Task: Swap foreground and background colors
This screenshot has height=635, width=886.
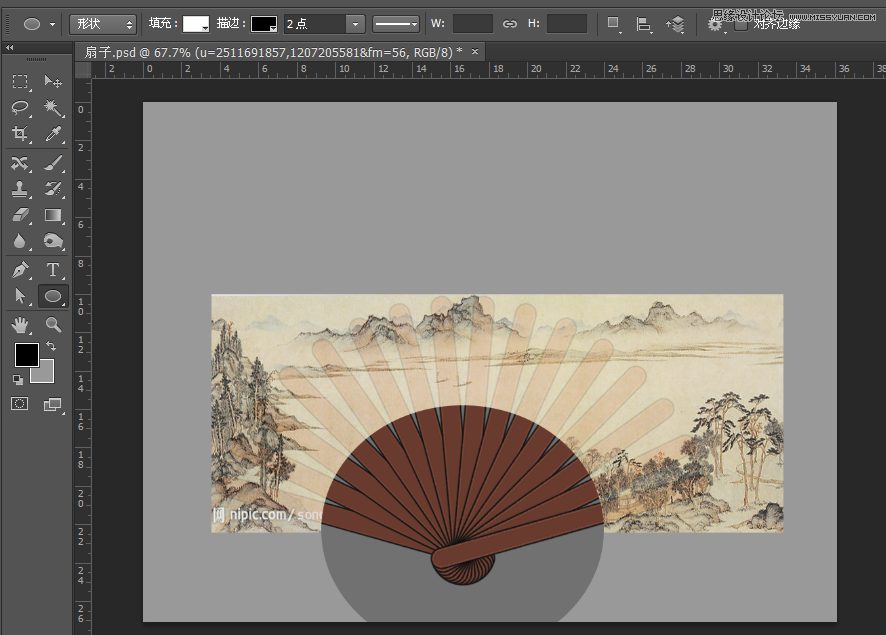Action: point(50,346)
